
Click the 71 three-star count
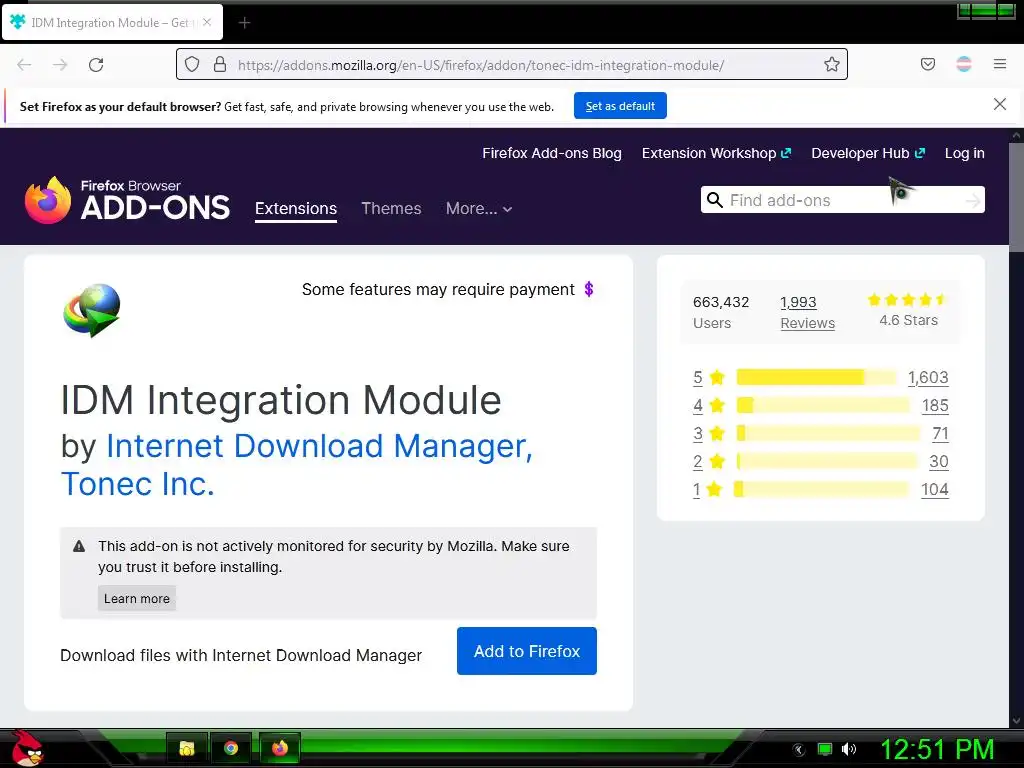click(x=940, y=434)
